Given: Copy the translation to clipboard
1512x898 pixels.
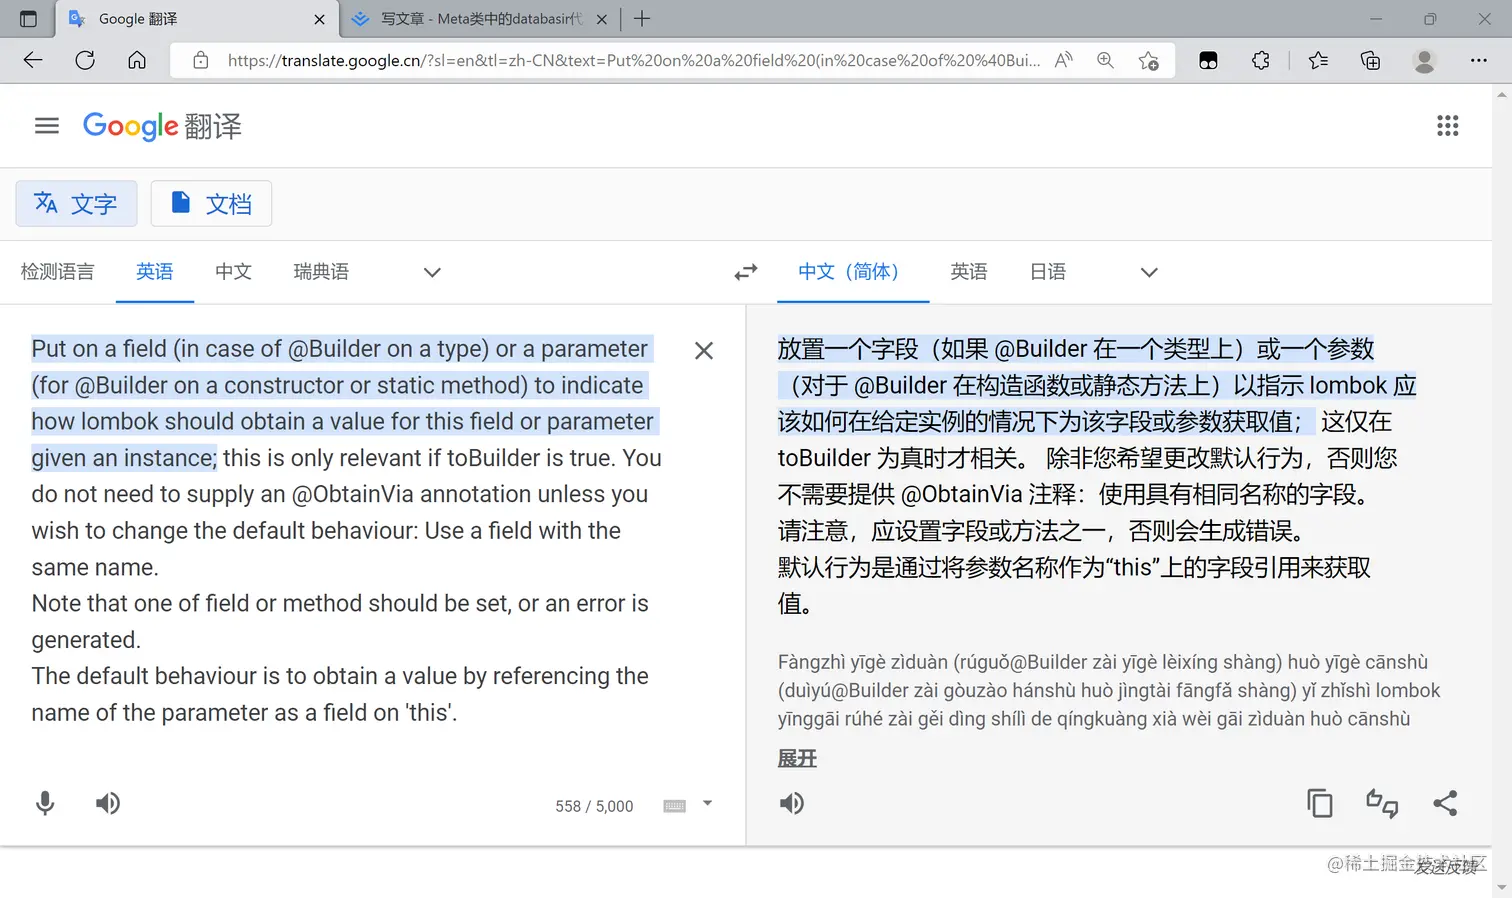Looking at the screenshot, I should click(x=1320, y=803).
